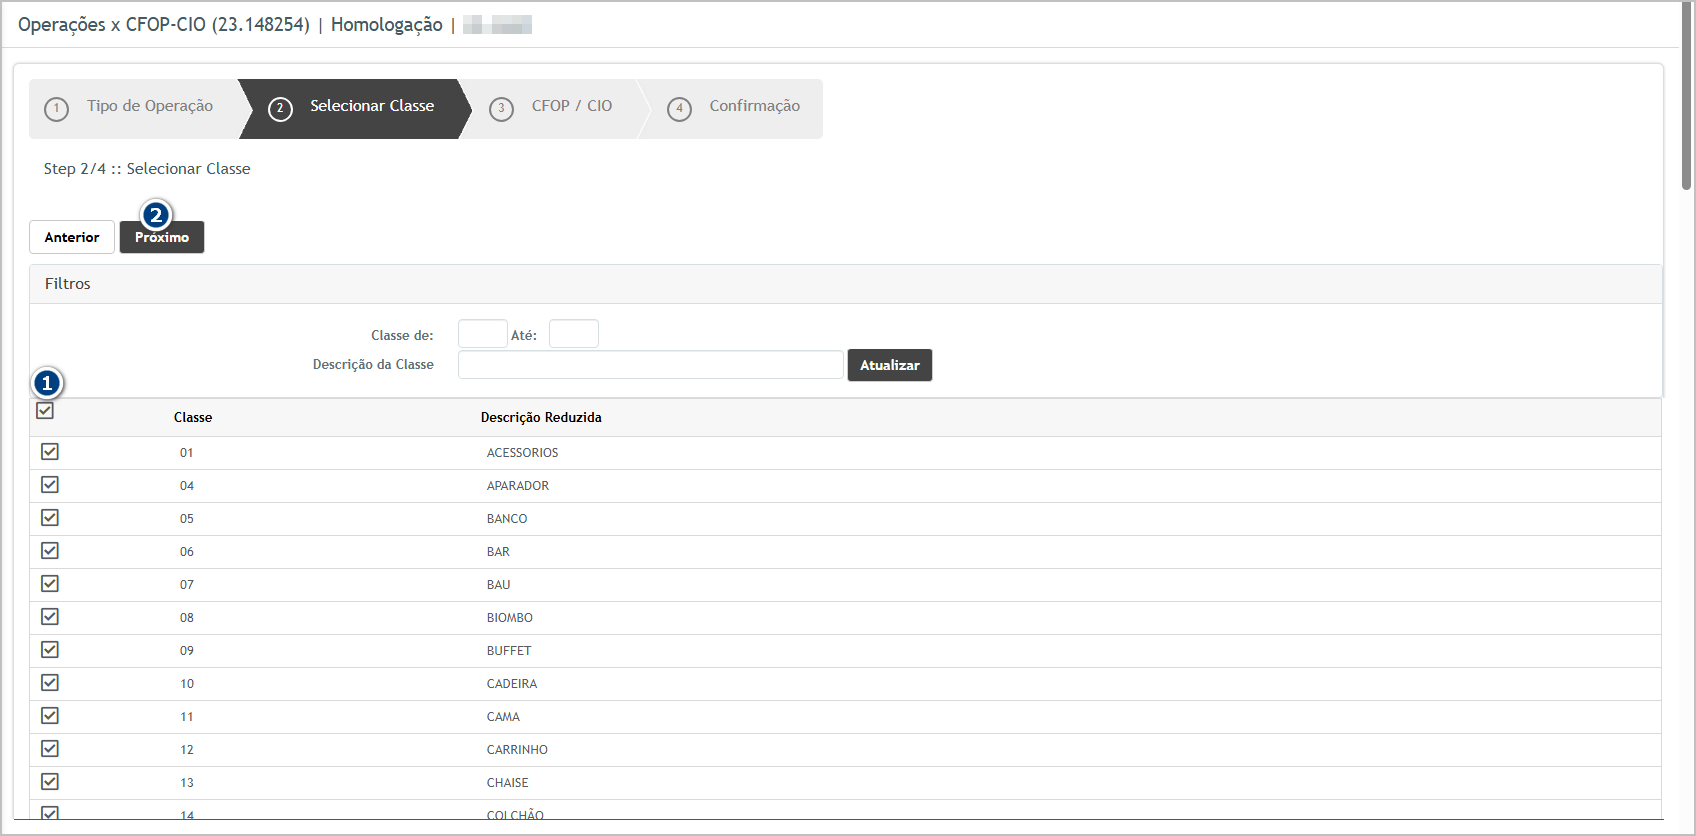Screen dimensions: 1696x836
Task: Toggle the BAR row checkbox
Action: [x=50, y=551]
